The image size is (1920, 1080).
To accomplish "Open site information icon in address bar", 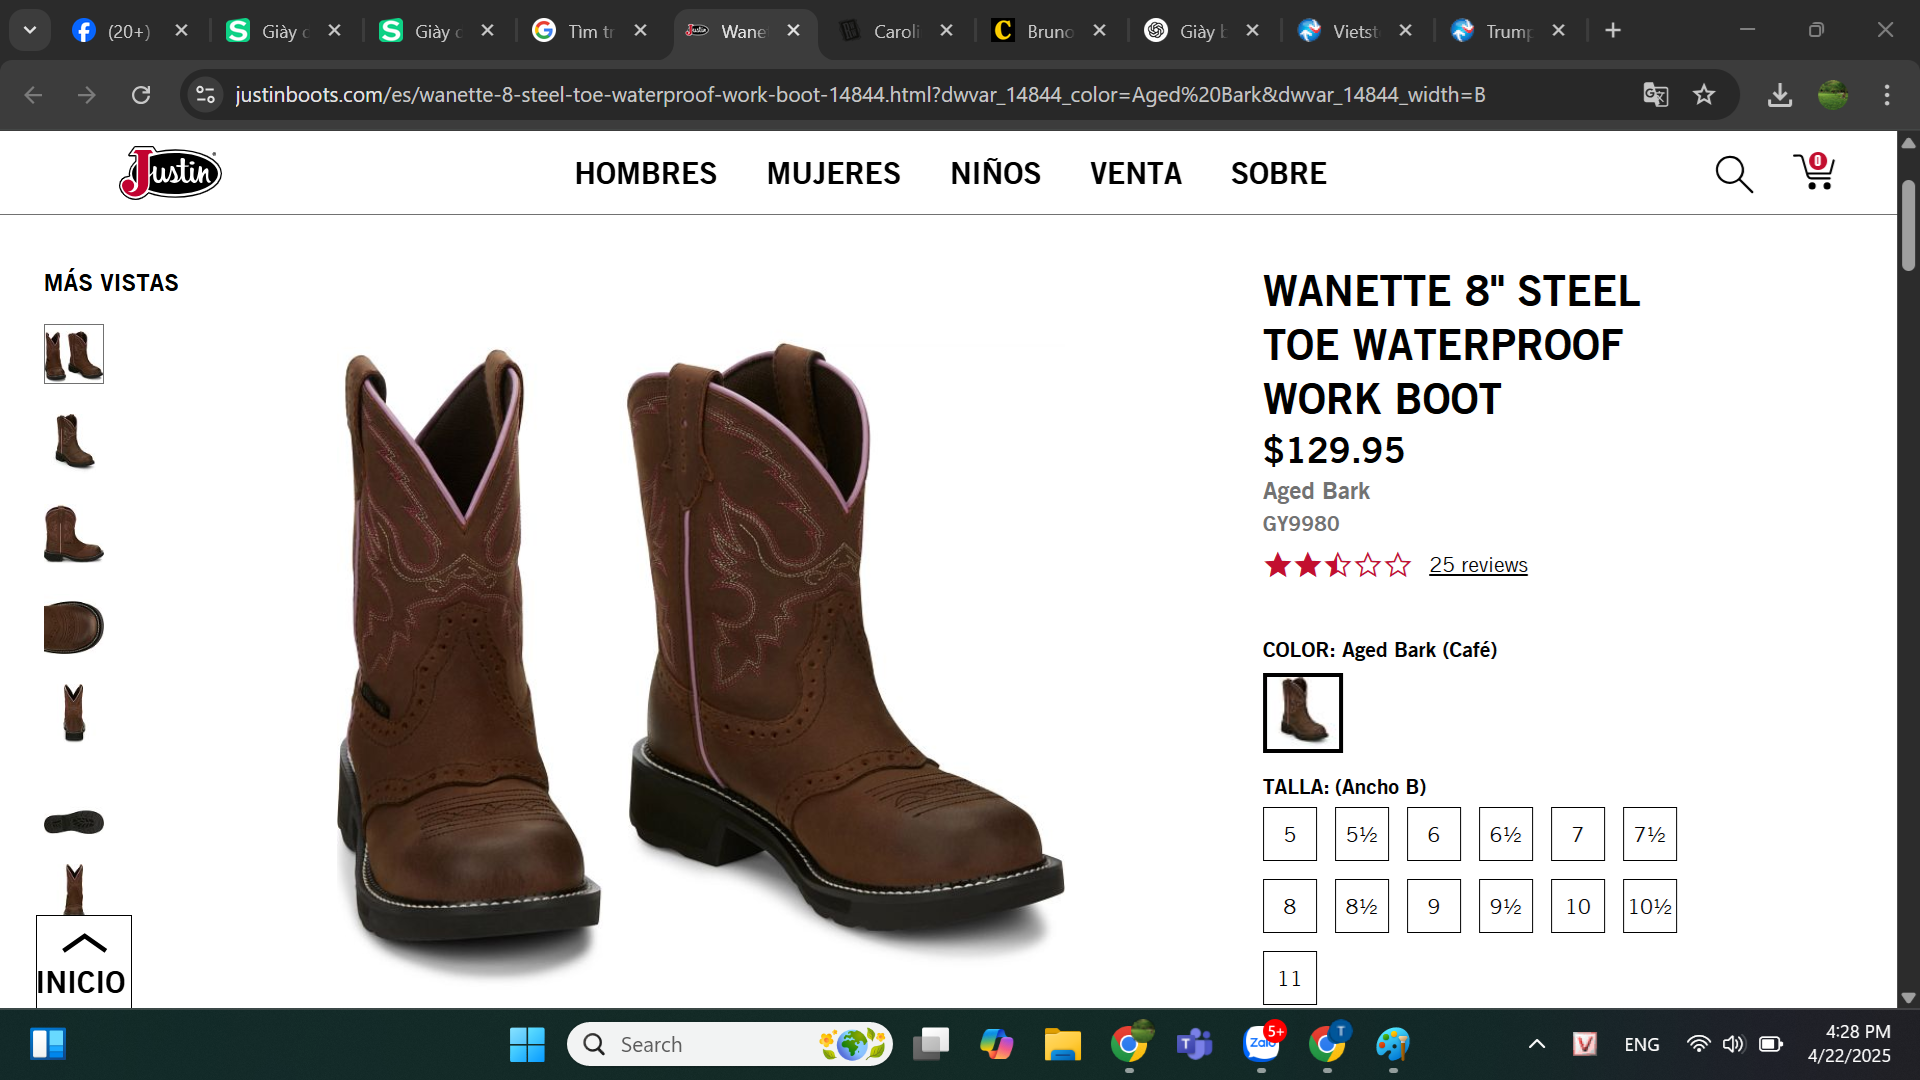I will click(x=206, y=95).
